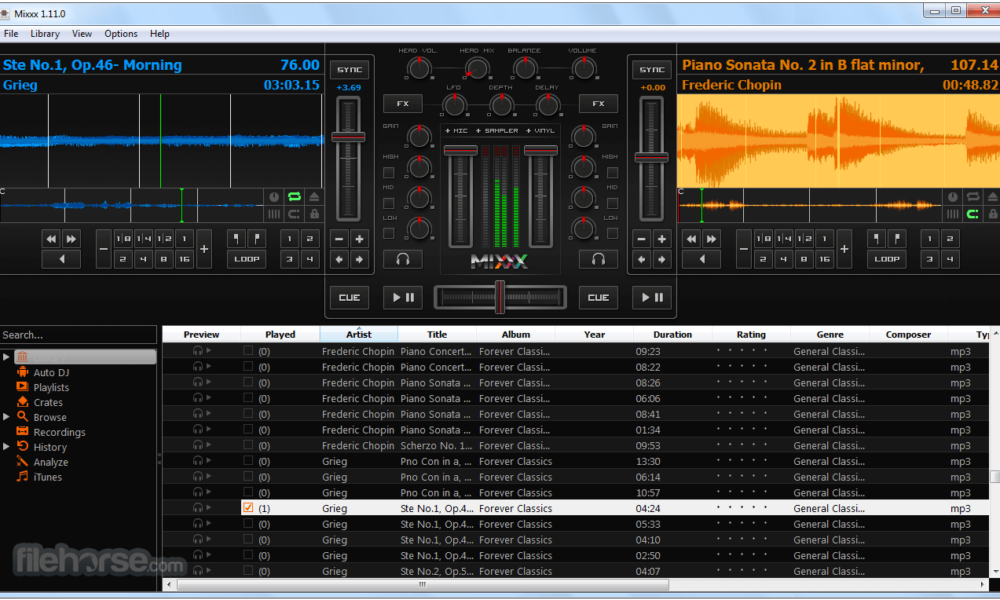This screenshot has width=1000, height=600.
Task: Sort tracks by the Artist column header
Action: click(358, 334)
